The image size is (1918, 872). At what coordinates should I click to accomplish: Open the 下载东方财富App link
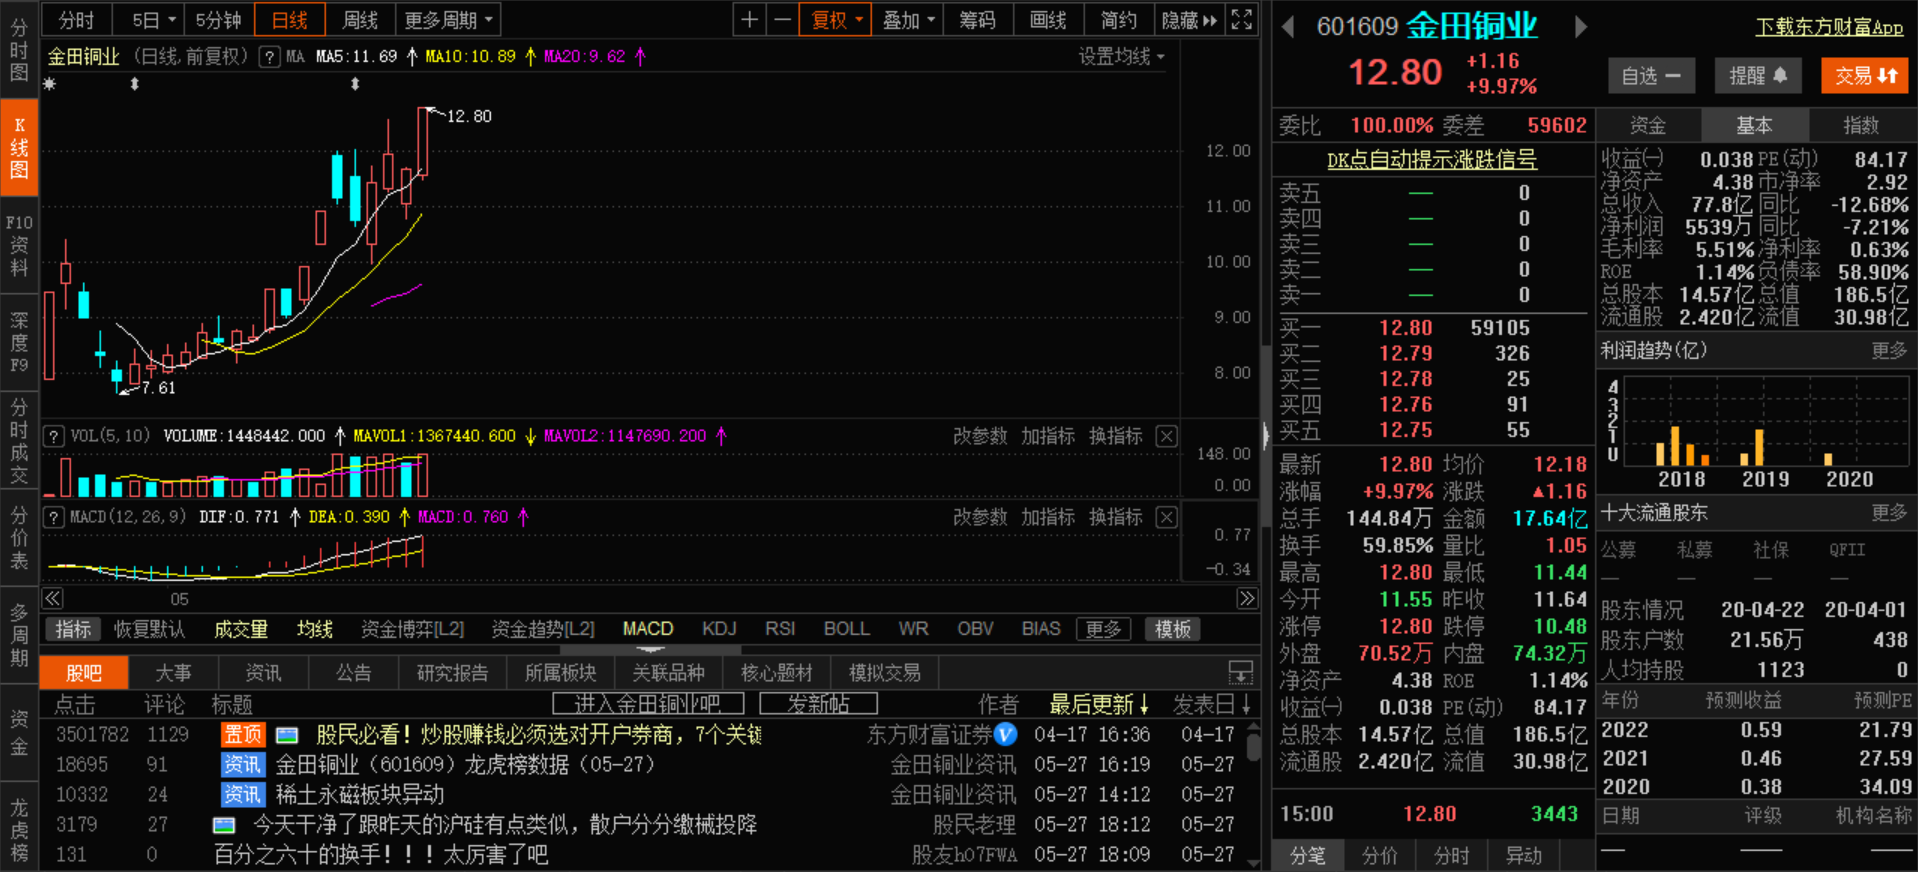coord(1829,27)
